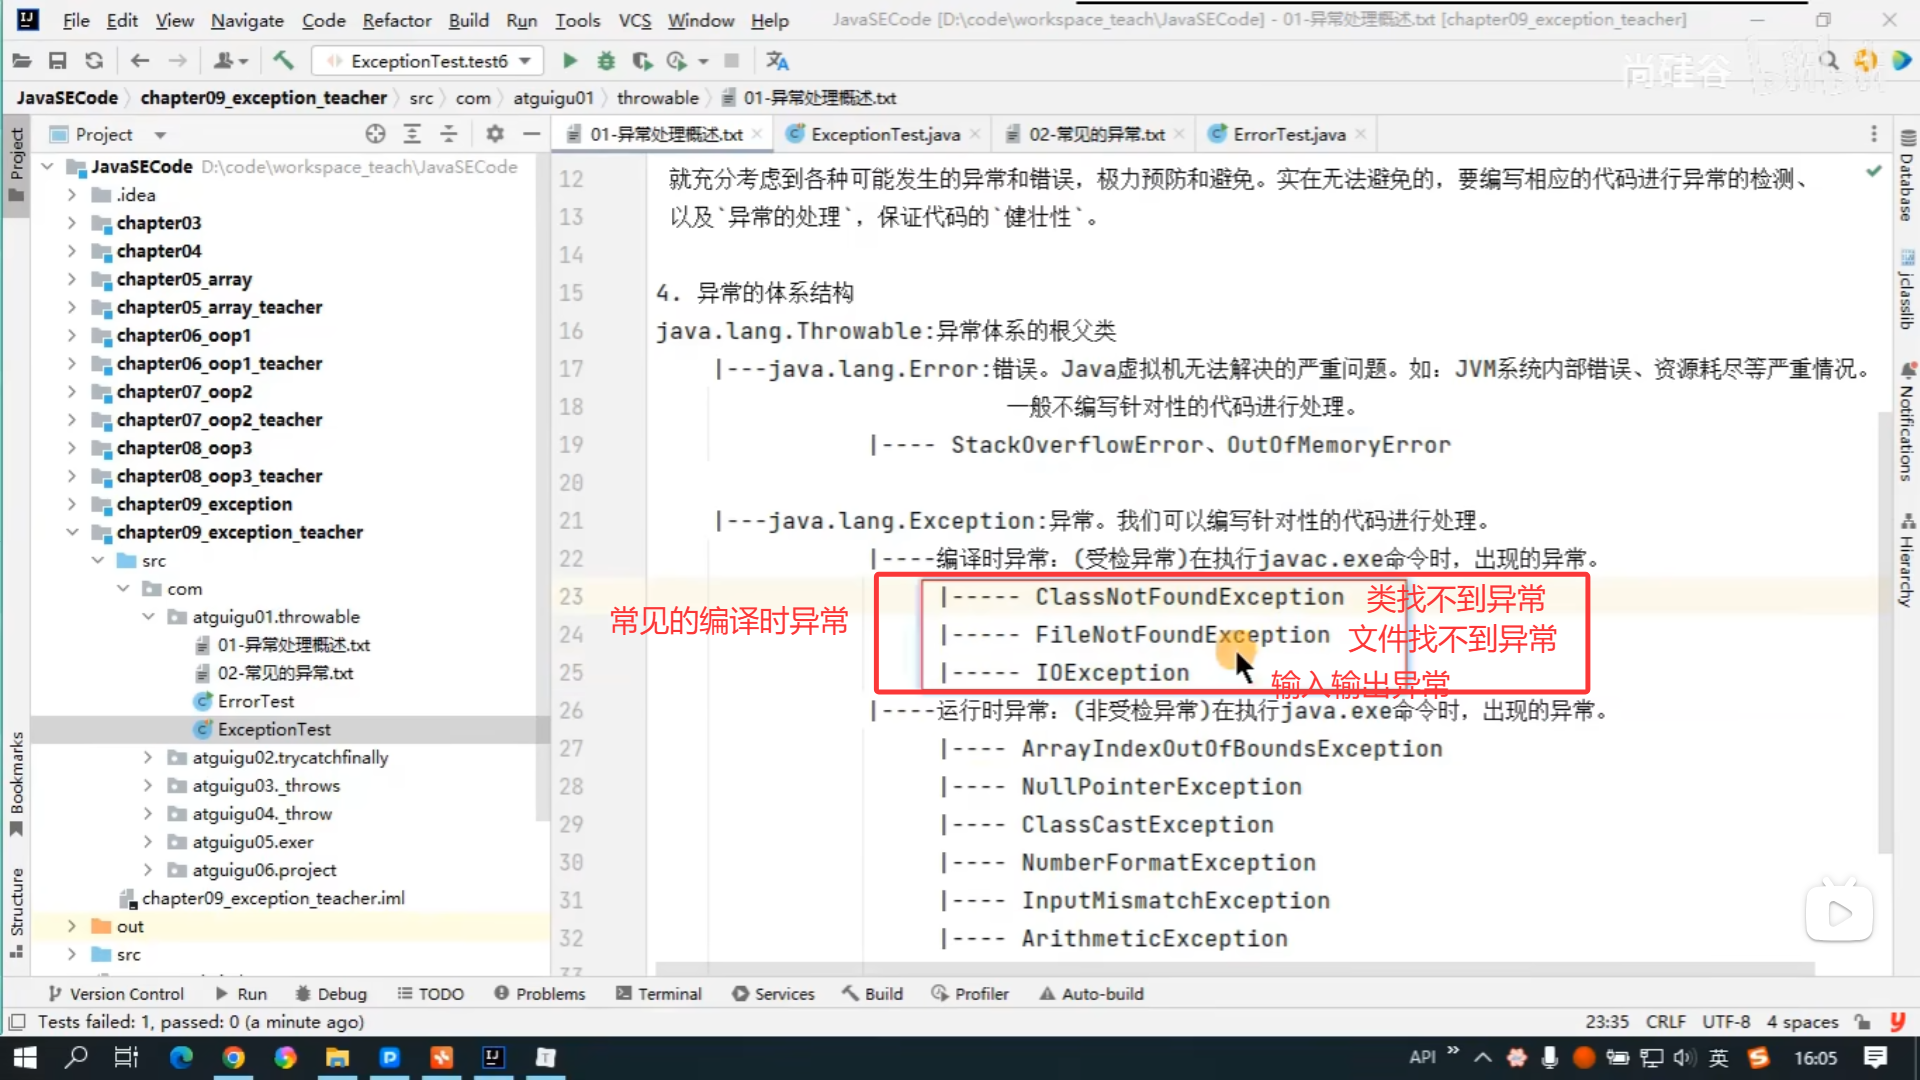This screenshot has height=1080, width=1920.
Task: Click Select Opened File target icon
Action: 375,134
